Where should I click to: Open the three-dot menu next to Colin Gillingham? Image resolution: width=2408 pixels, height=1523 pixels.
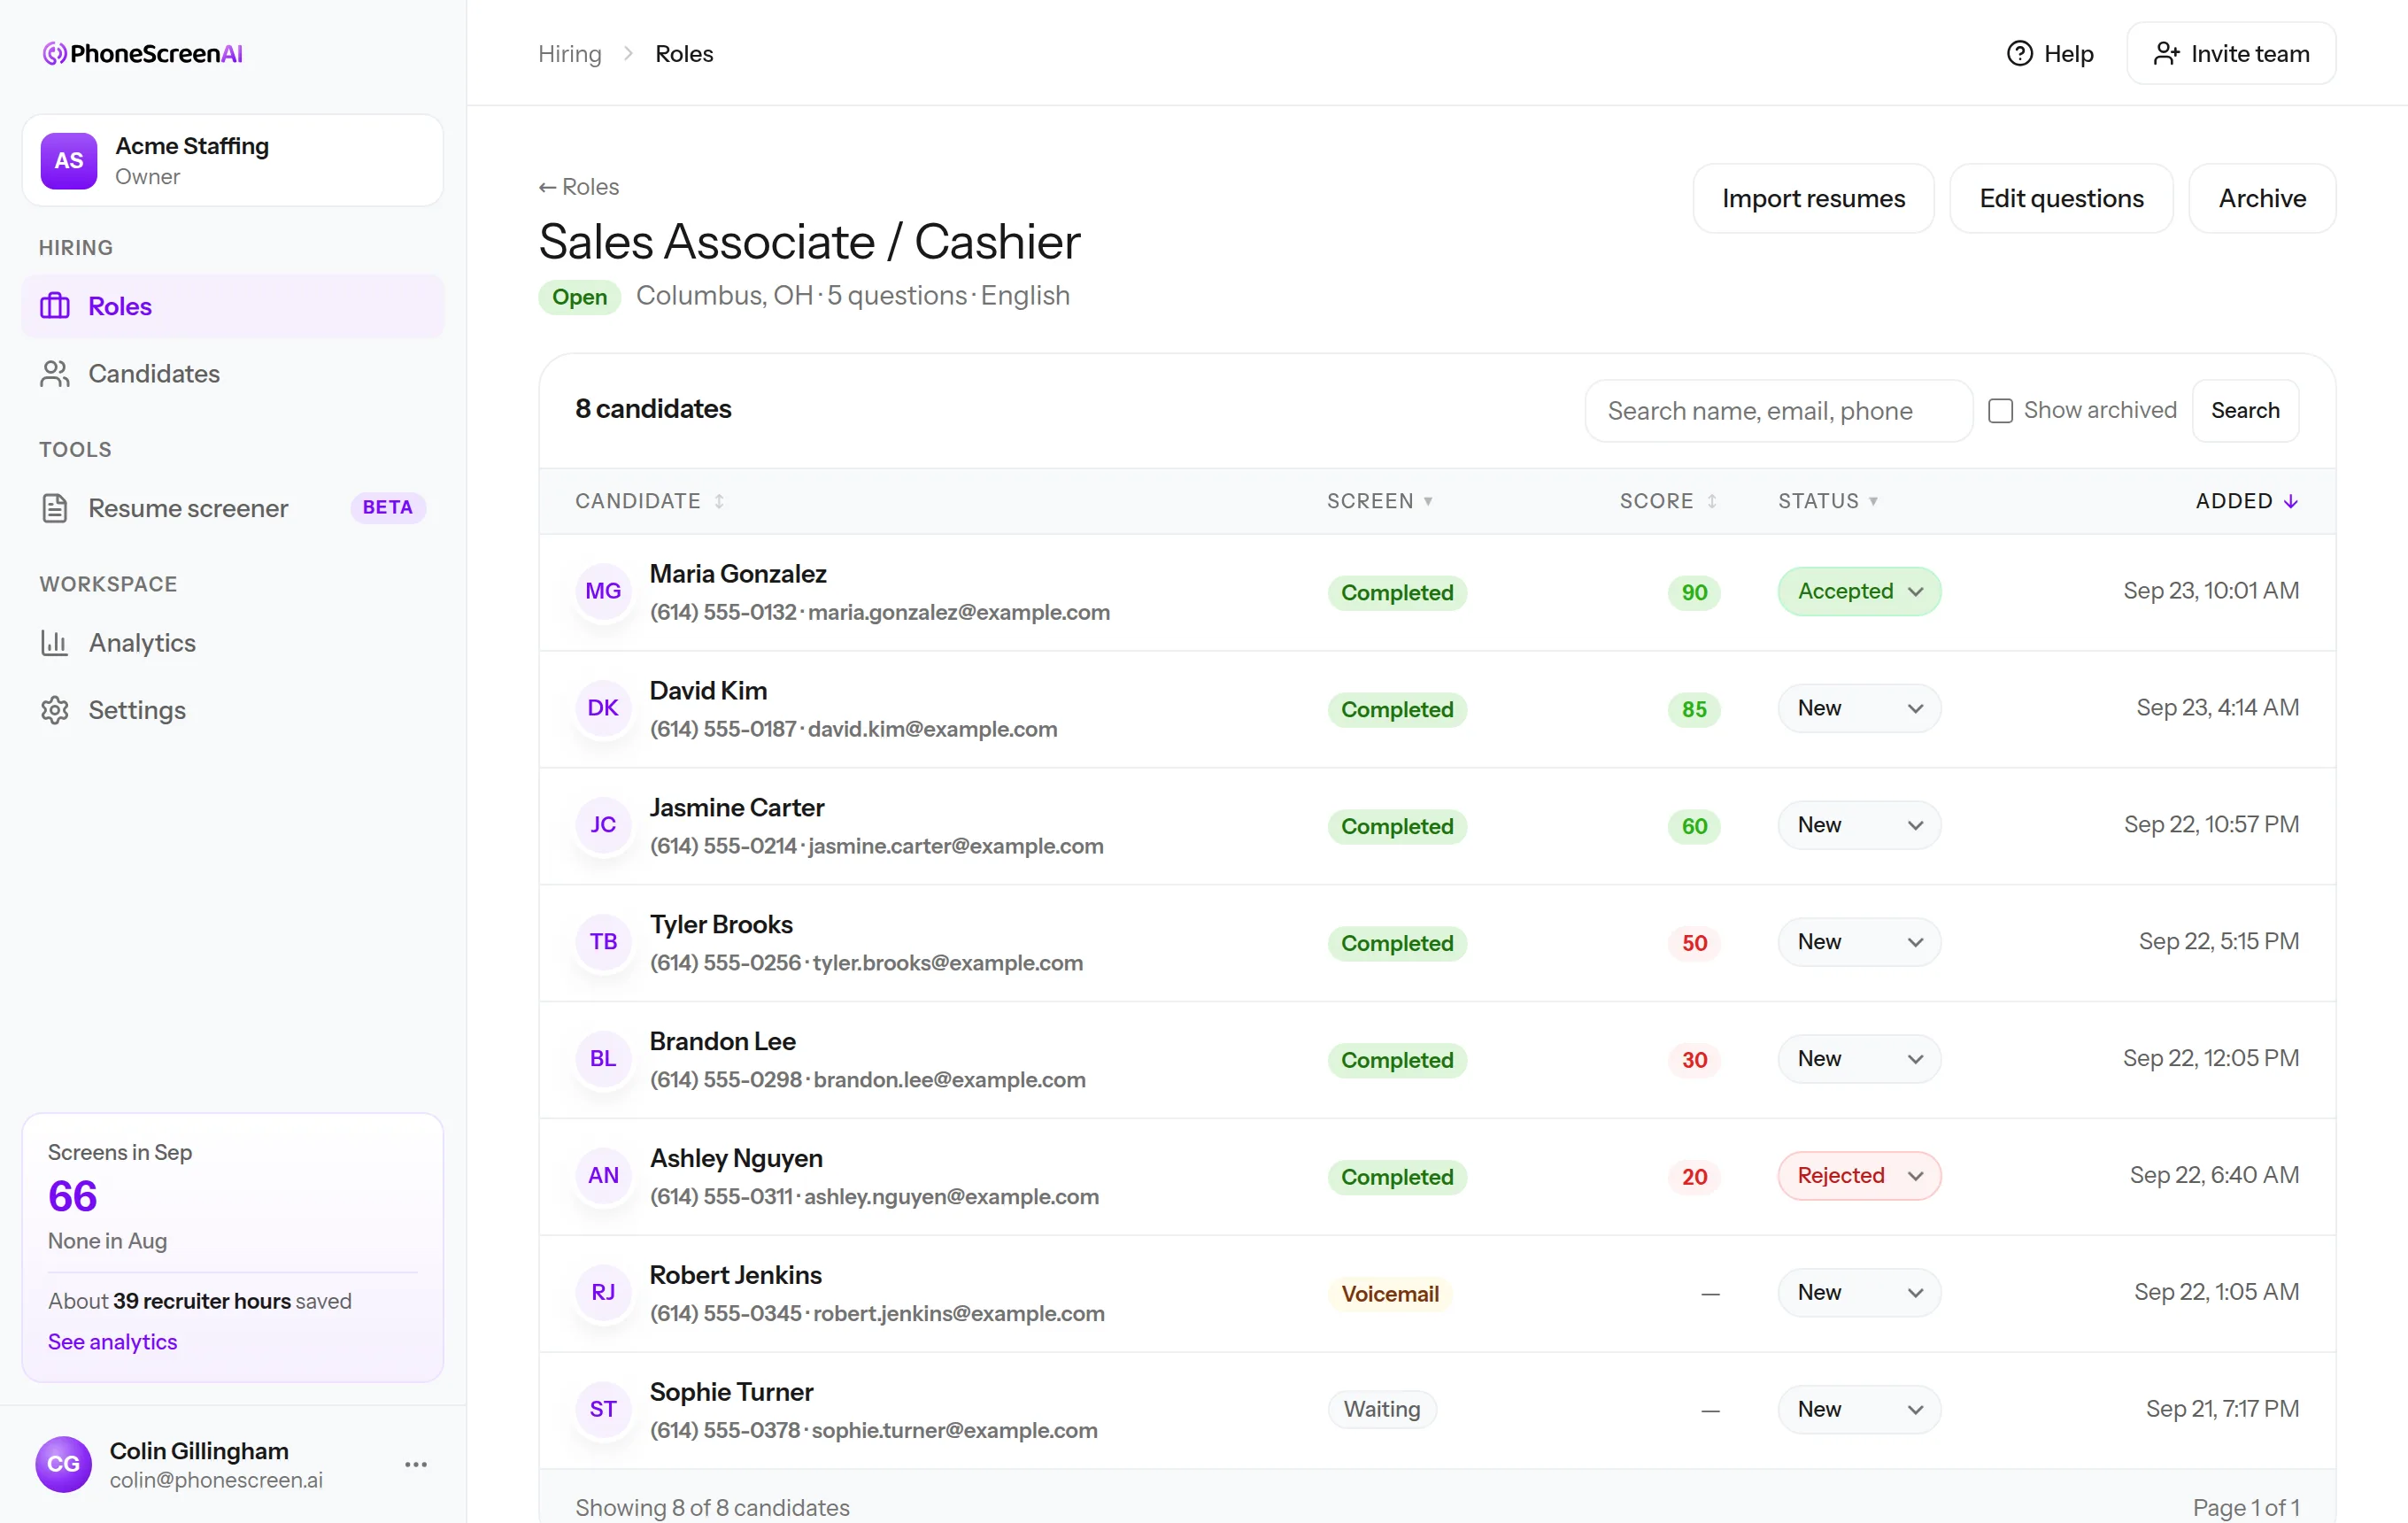pos(416,1464)
